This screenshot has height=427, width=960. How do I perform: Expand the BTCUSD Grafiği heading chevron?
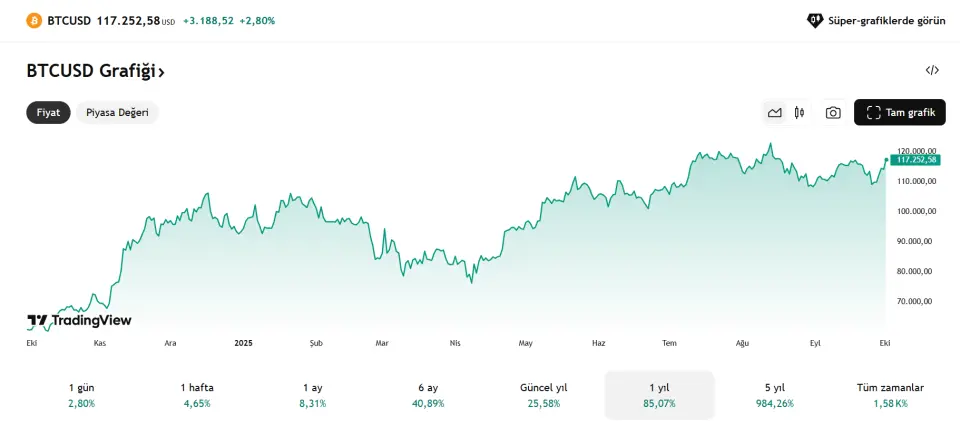(x=162, y=71)
